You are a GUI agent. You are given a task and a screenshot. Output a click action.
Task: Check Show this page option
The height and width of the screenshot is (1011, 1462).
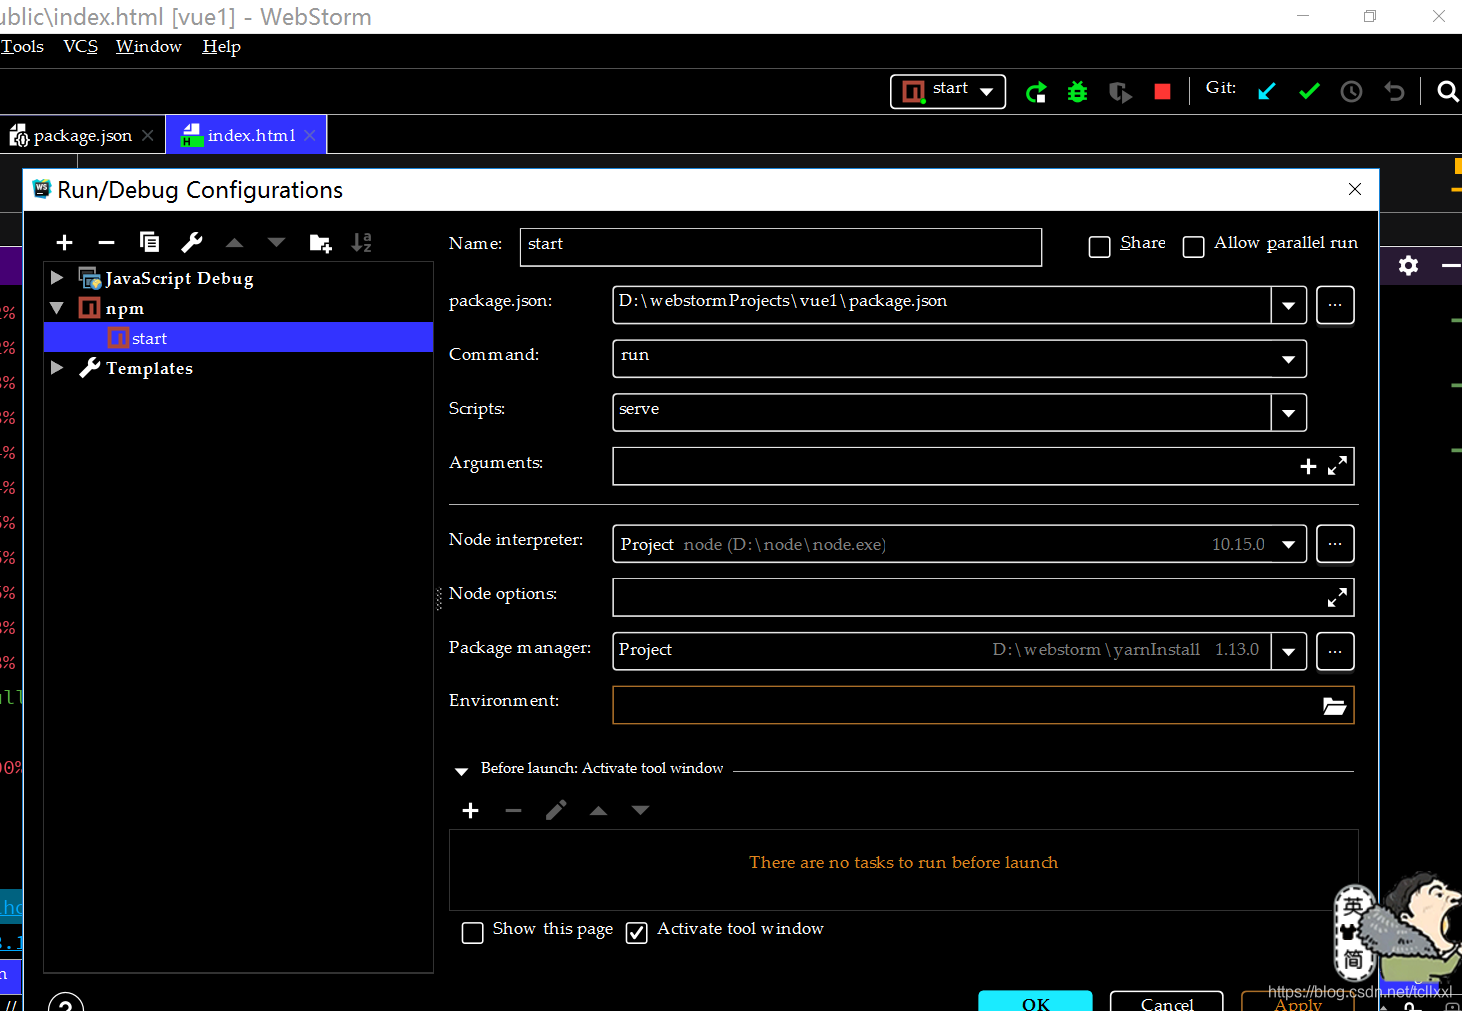click(473, 933)
